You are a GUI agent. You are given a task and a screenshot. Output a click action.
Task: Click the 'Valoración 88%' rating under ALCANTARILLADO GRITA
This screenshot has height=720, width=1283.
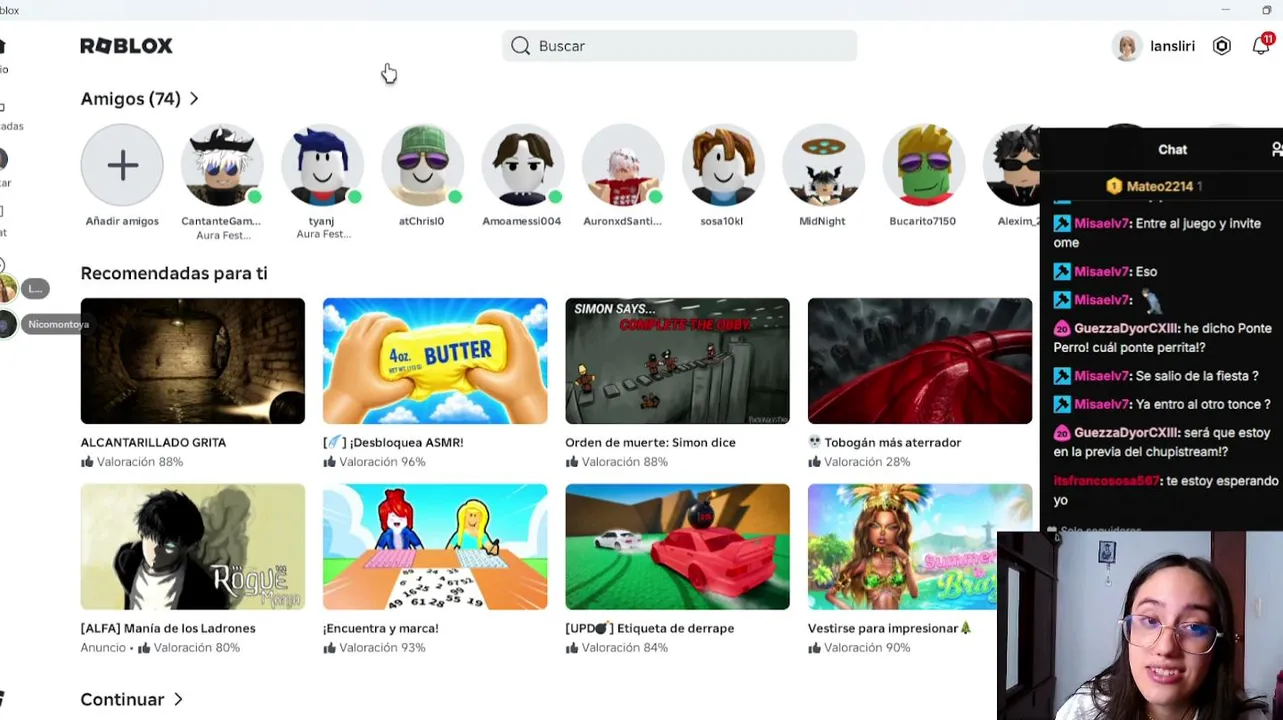140,462
